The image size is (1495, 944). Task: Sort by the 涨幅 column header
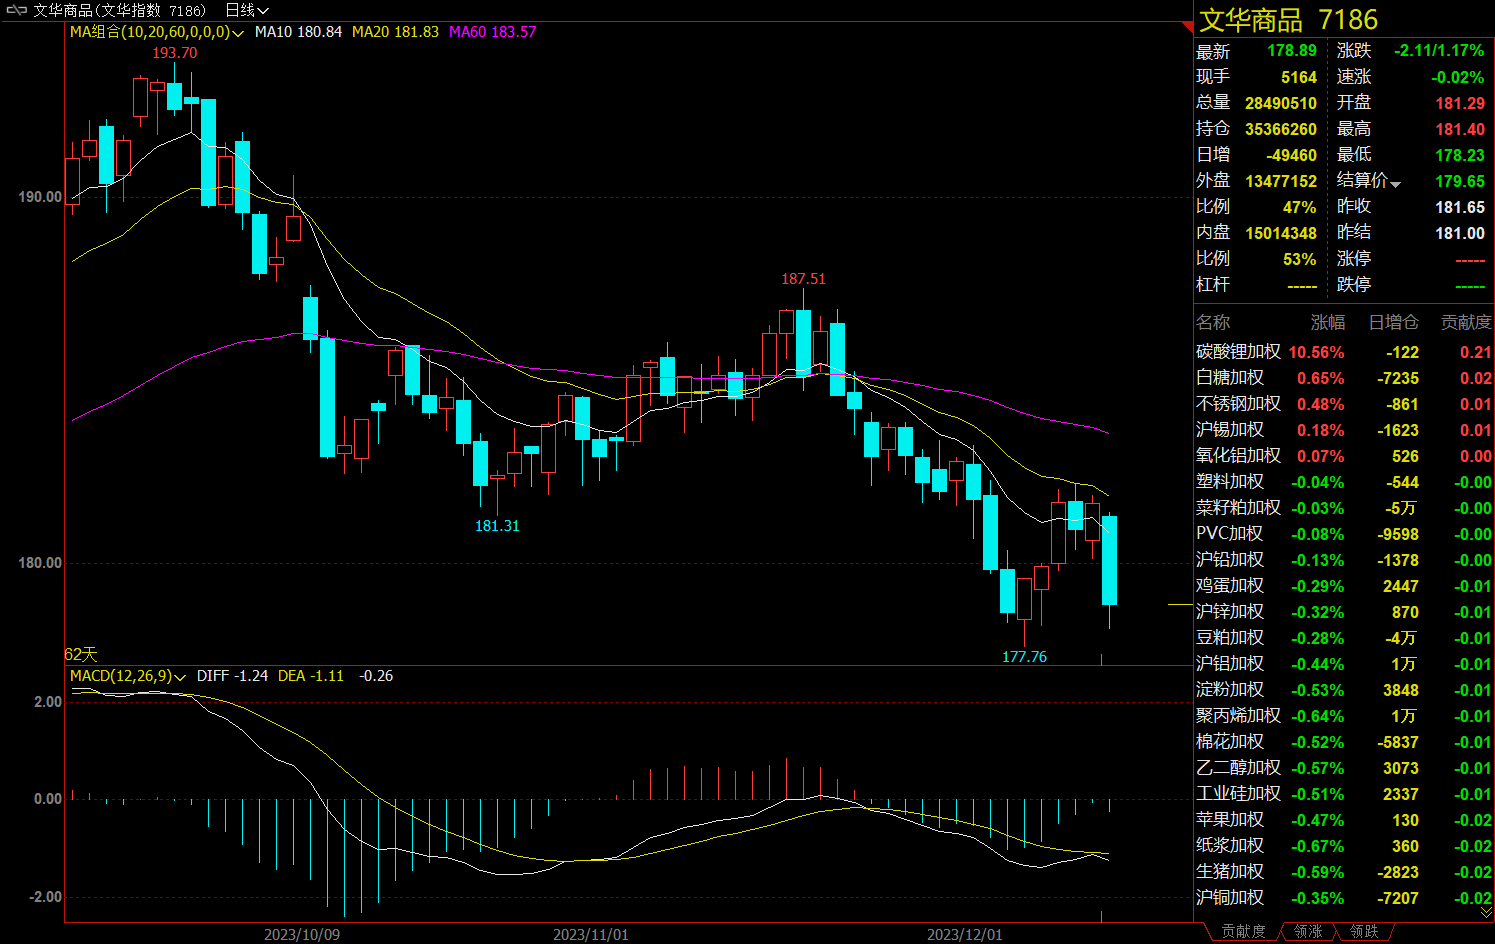click(1327, 322)
